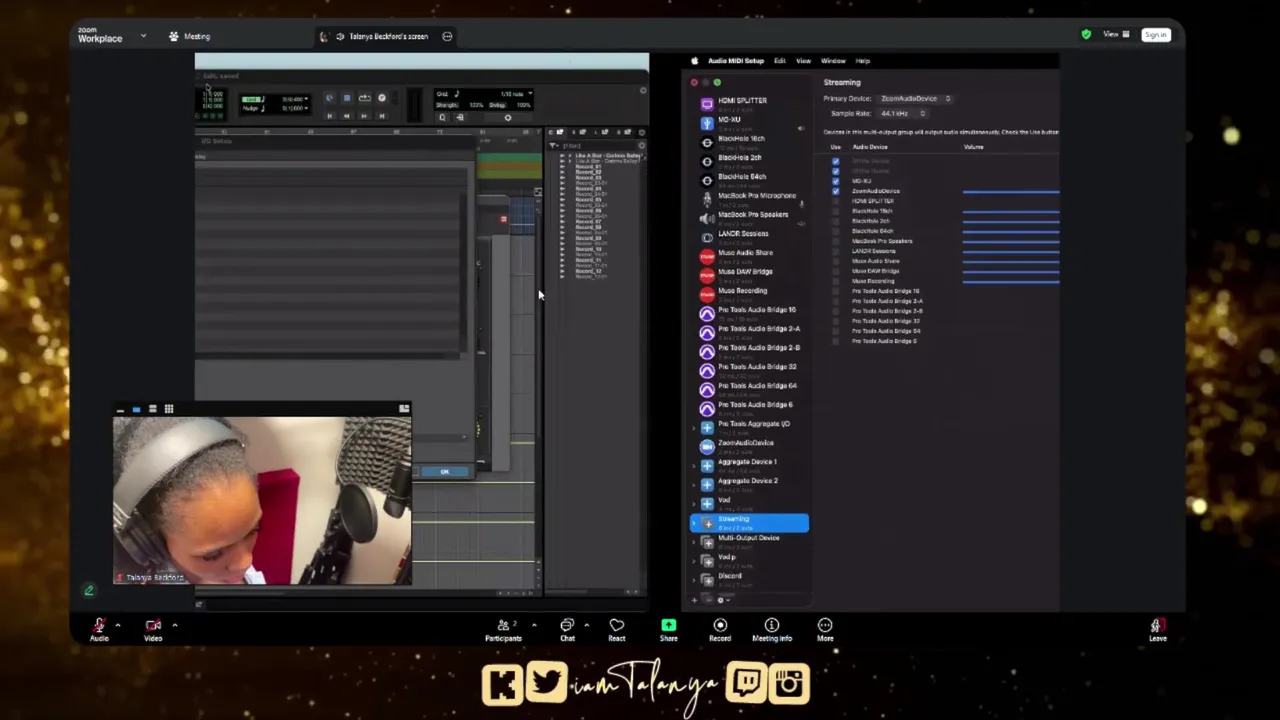1280x720 pixels.
Task: Enable Use checkbox for HDMI SPLITTER
Action: (x=836, y=201)
